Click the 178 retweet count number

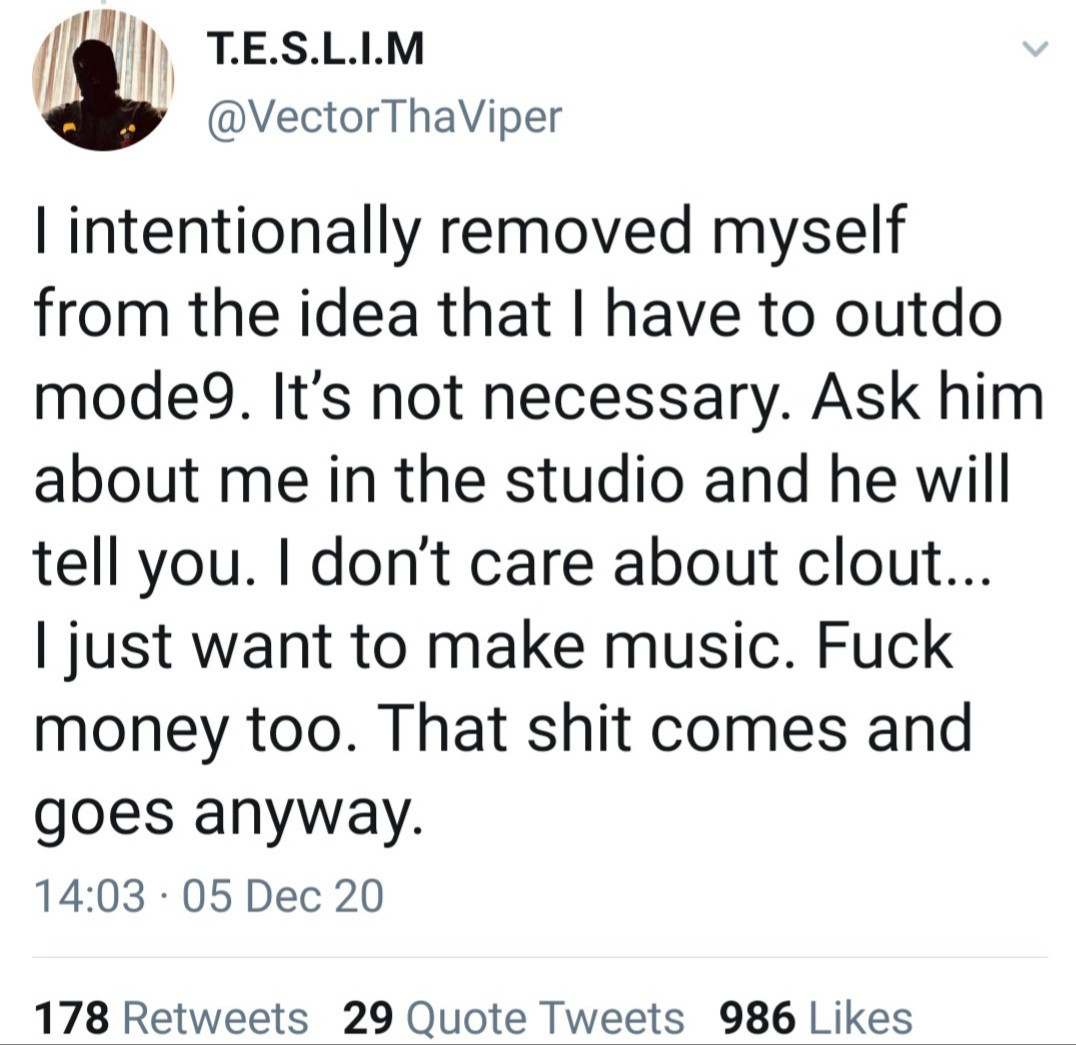tap(71, 1018)
